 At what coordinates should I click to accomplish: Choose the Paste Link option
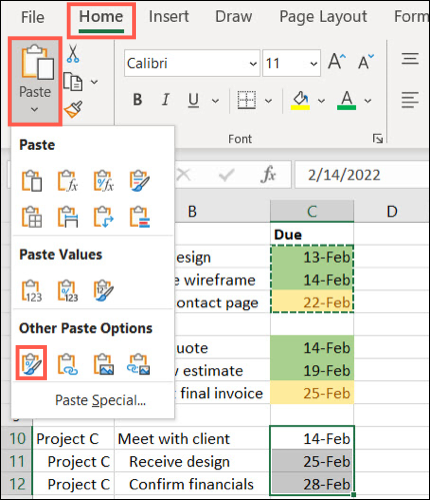pyautogui.click(x=68, y=364)
